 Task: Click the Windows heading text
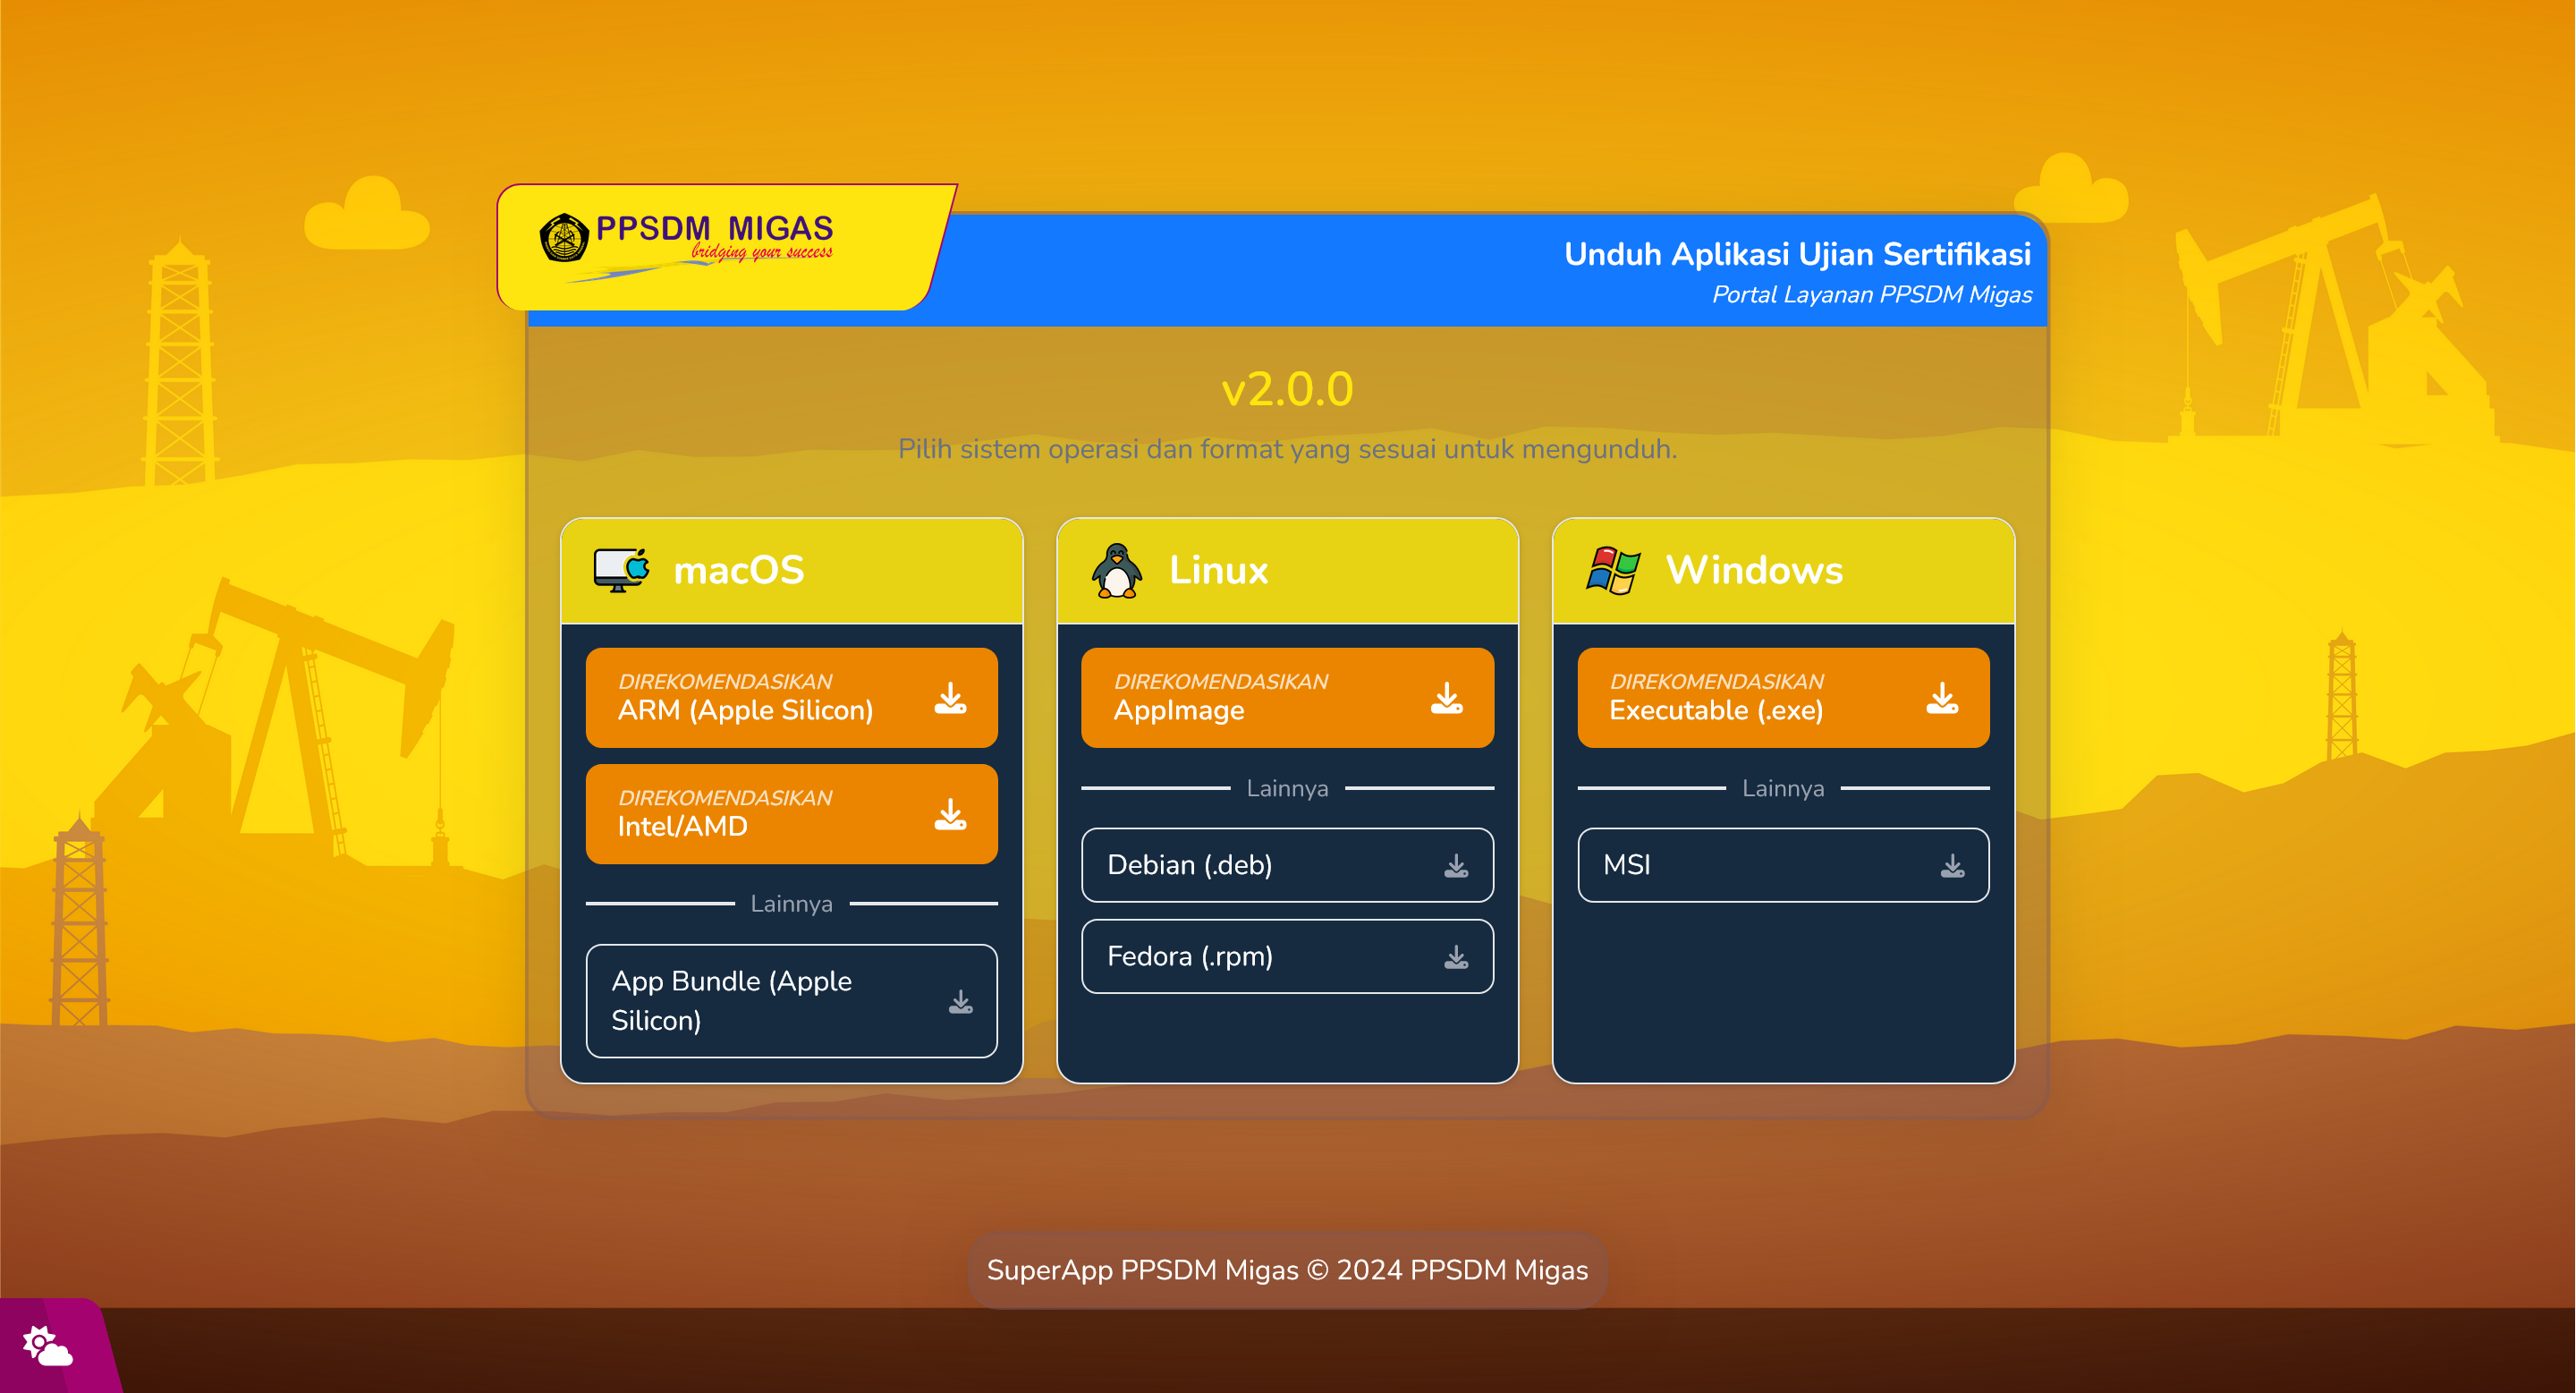1753,570
